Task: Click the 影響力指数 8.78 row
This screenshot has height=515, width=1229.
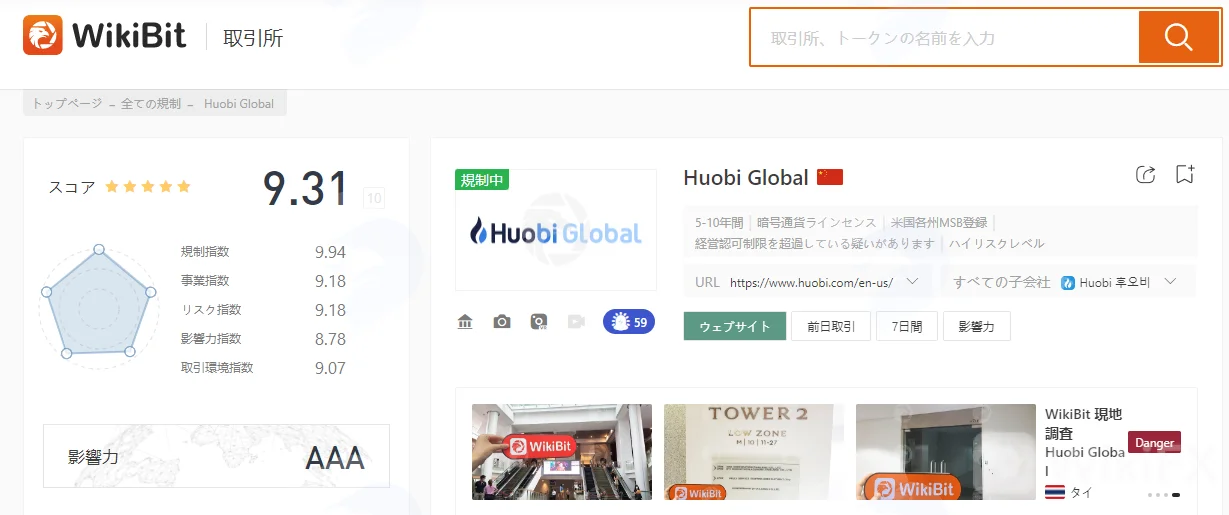Action: click(x=263, y=339)
